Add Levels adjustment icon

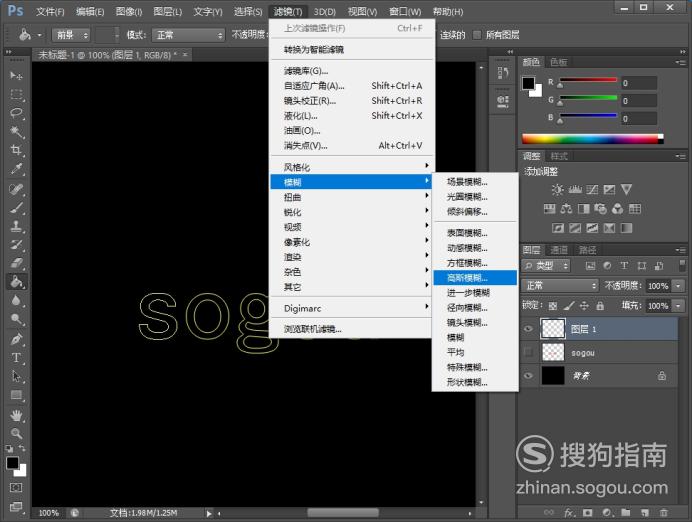pyautogui.click(x=575, y=190)
